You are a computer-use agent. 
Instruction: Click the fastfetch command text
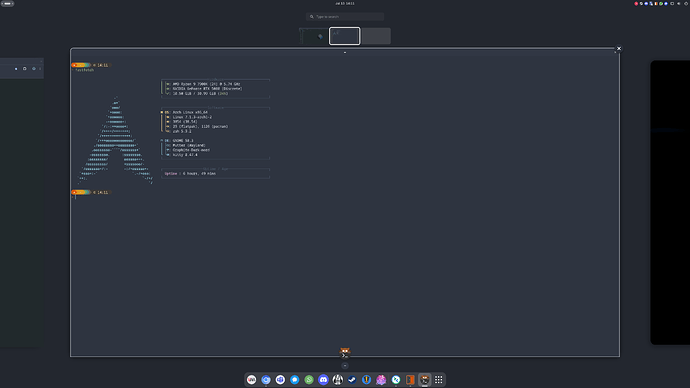(x=84, y=70)
